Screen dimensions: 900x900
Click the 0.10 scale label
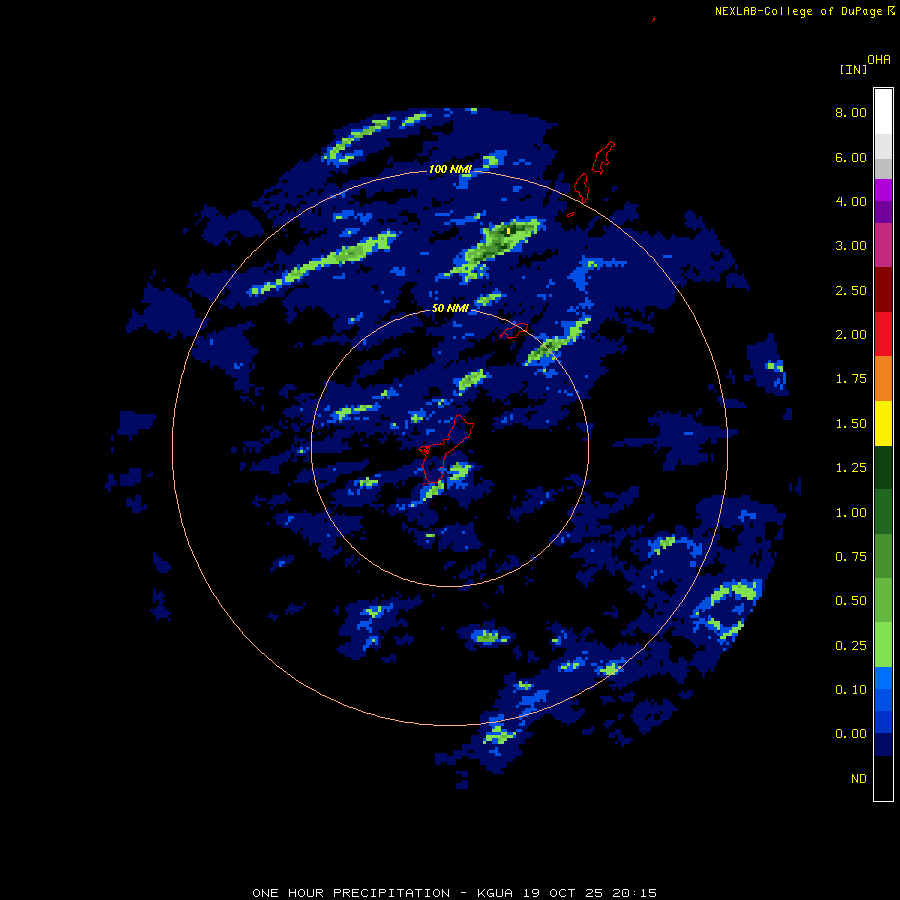point(851,690)
